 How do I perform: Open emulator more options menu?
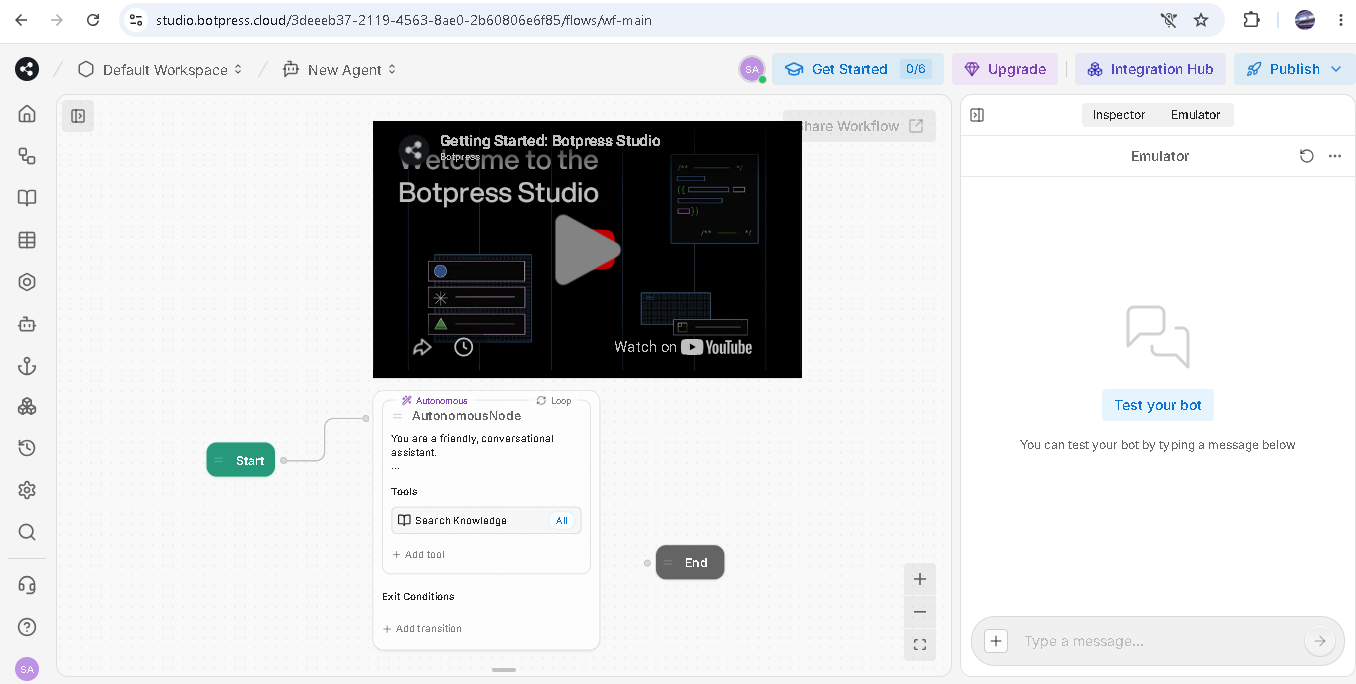(x=1334, y=156)
